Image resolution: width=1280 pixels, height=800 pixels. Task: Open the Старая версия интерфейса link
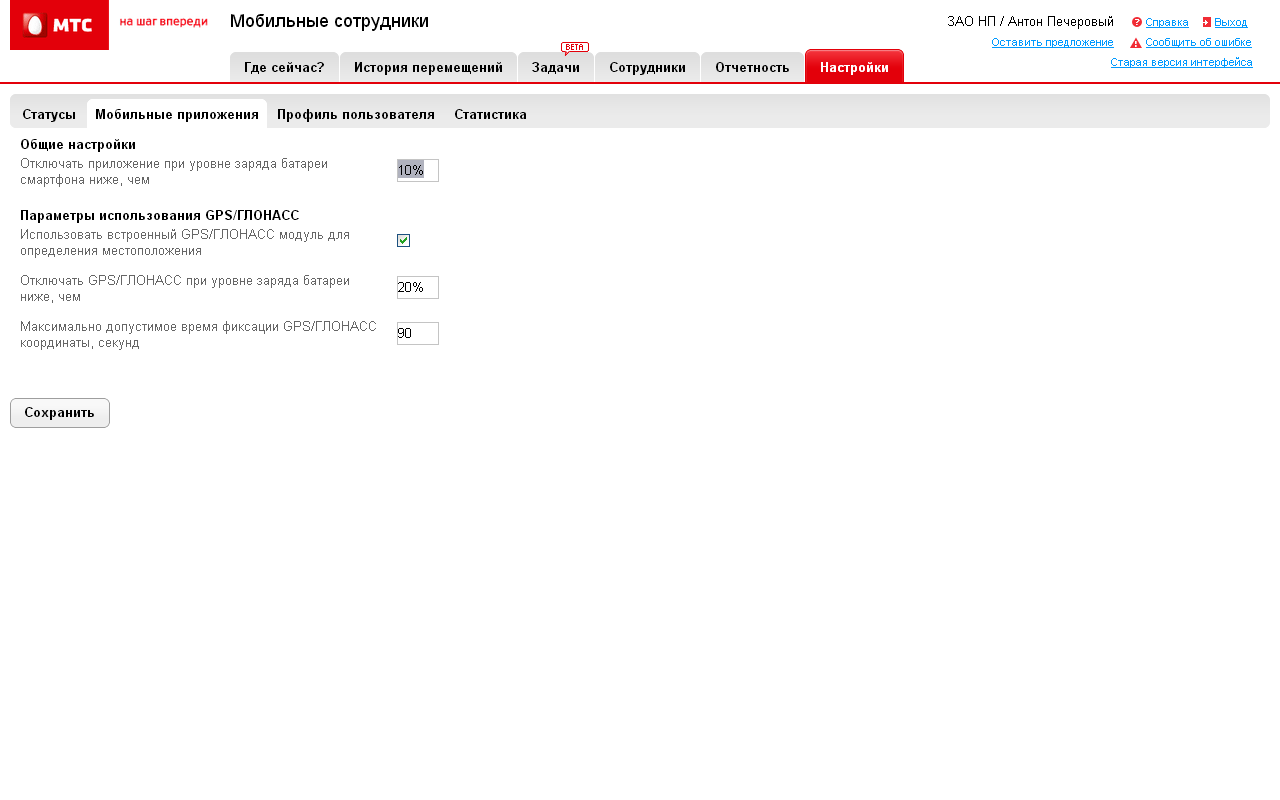point(1181,62)
